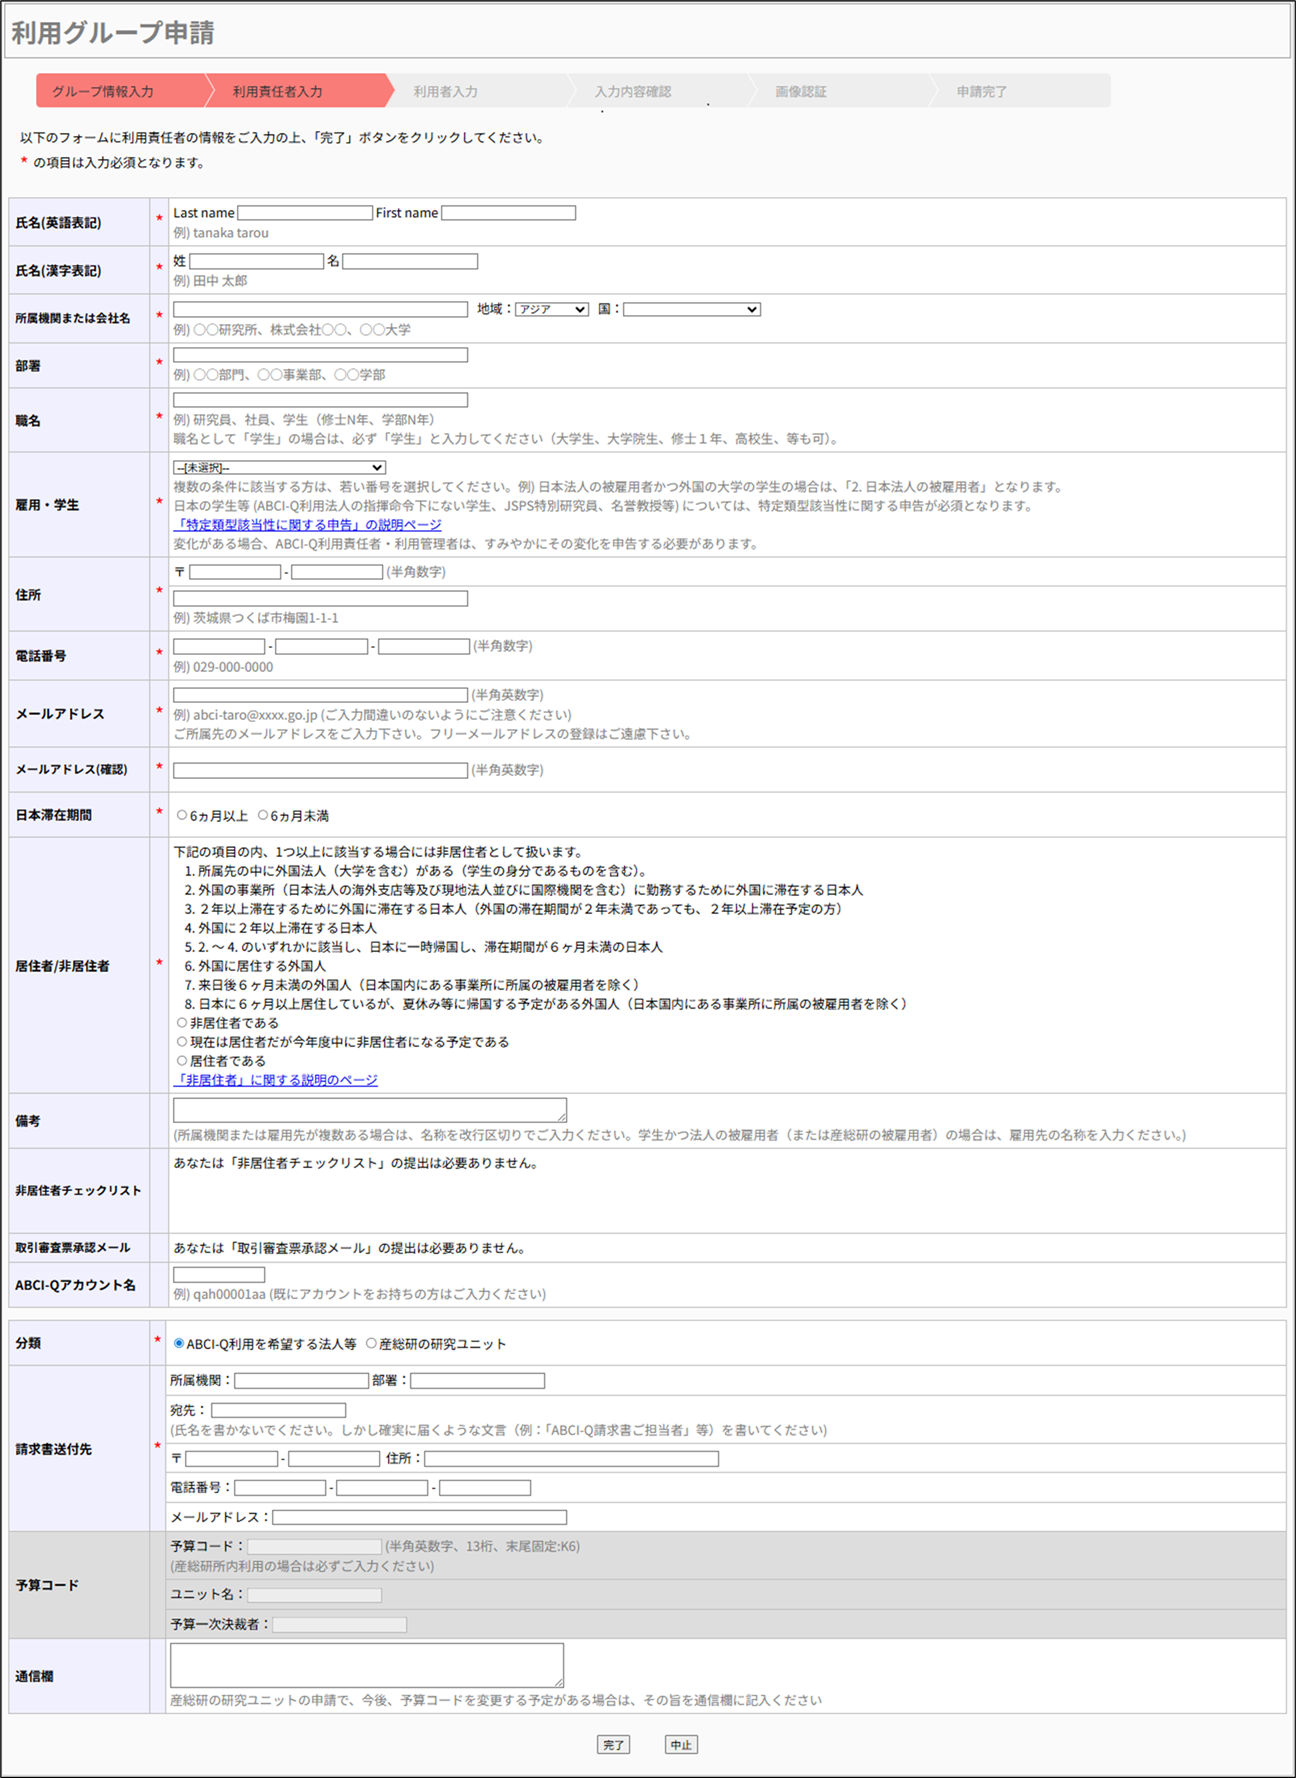Click the 部署 department input field
The width and height of the screenshot is (1296, 1778).
click(320, 355)
